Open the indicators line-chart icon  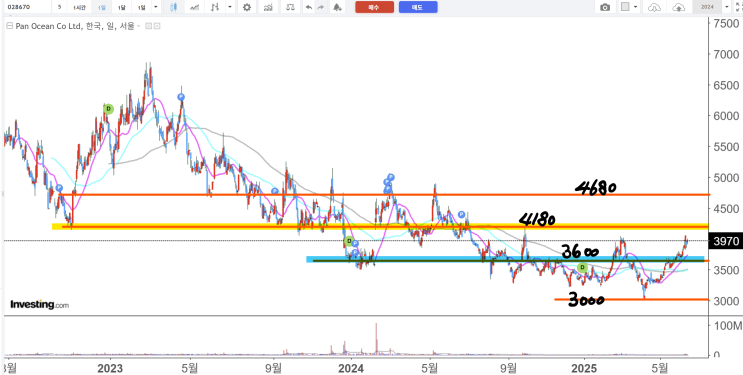(x=194, y=7)
